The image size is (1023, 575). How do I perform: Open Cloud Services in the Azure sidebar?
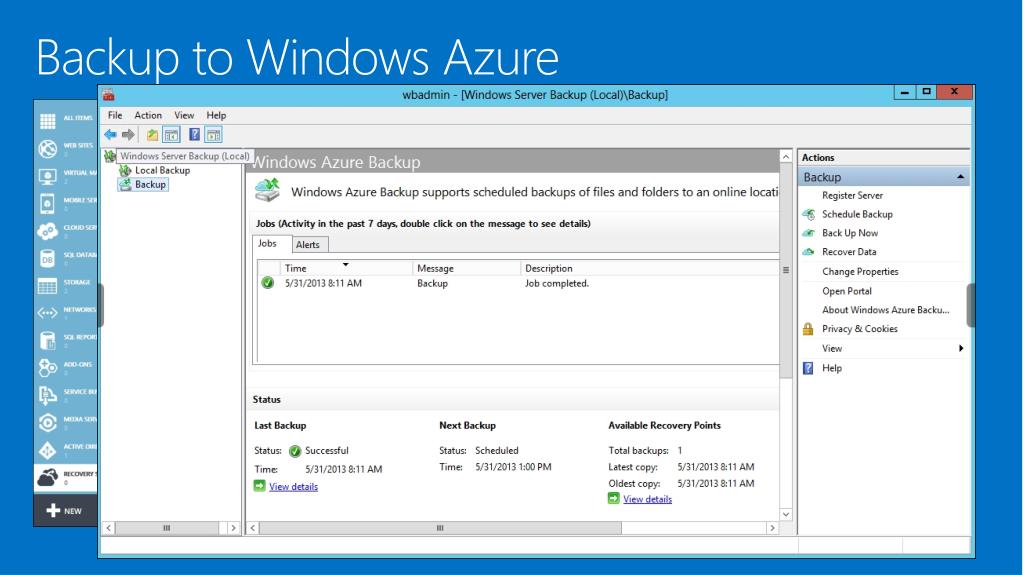coord(66,230)
